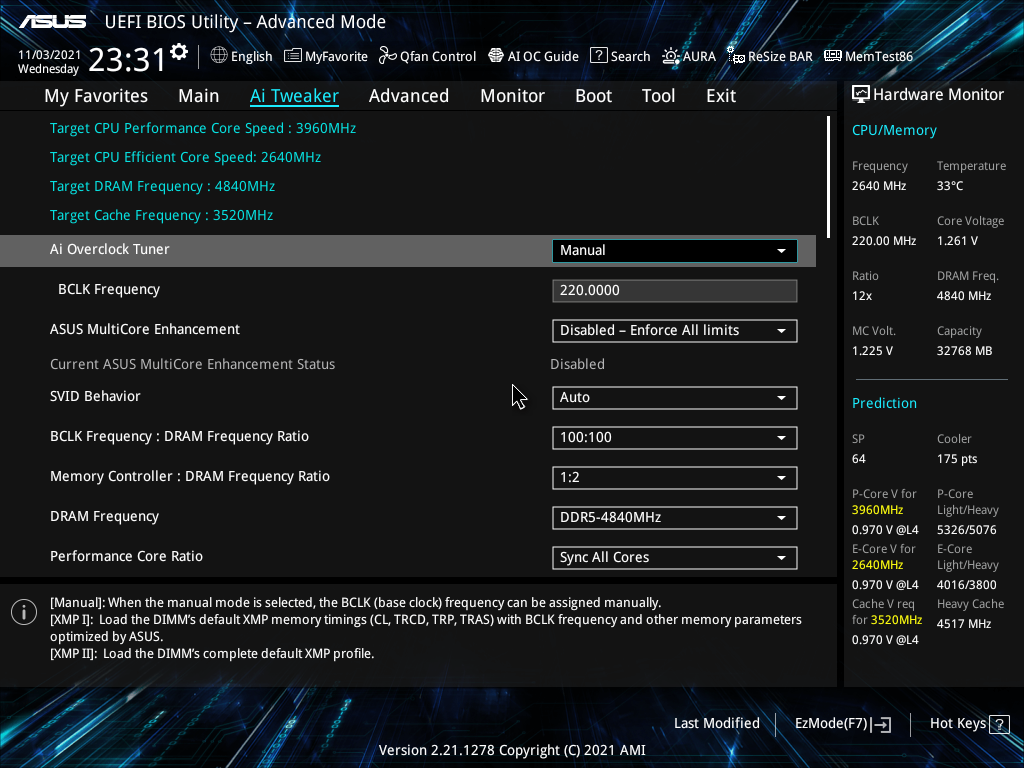Click the Hardware Monitor screen icon
The width and height of the screenshot is (1024, 768).
point(861,95)
